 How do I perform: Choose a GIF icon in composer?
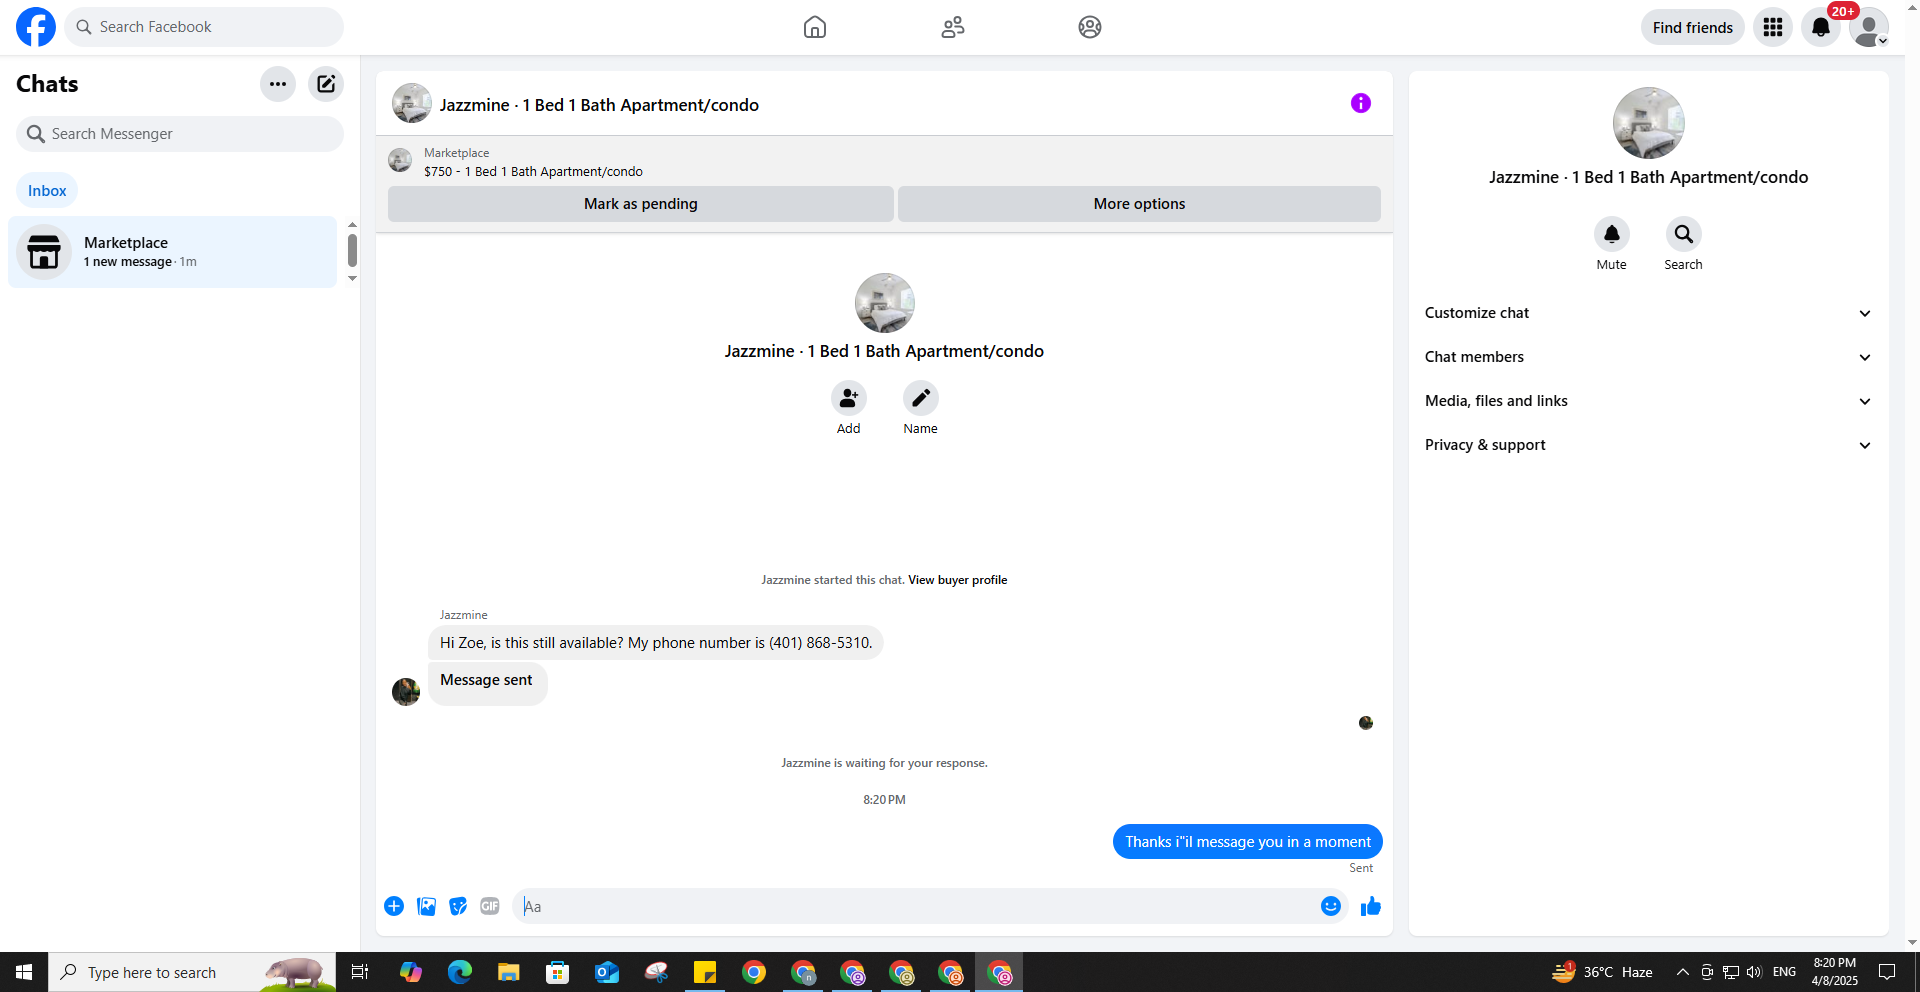point(490,906)
